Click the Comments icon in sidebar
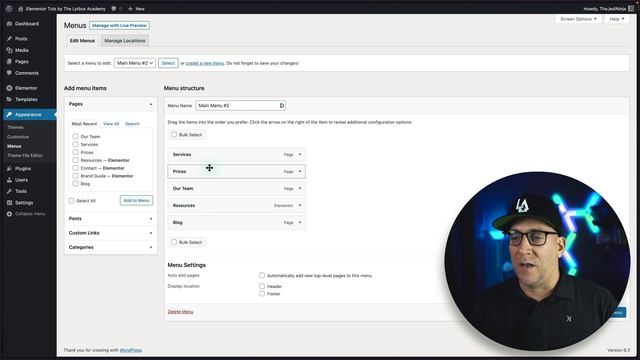Image resolution: width=640 pixels, height=360 pixels. [9, 73]
